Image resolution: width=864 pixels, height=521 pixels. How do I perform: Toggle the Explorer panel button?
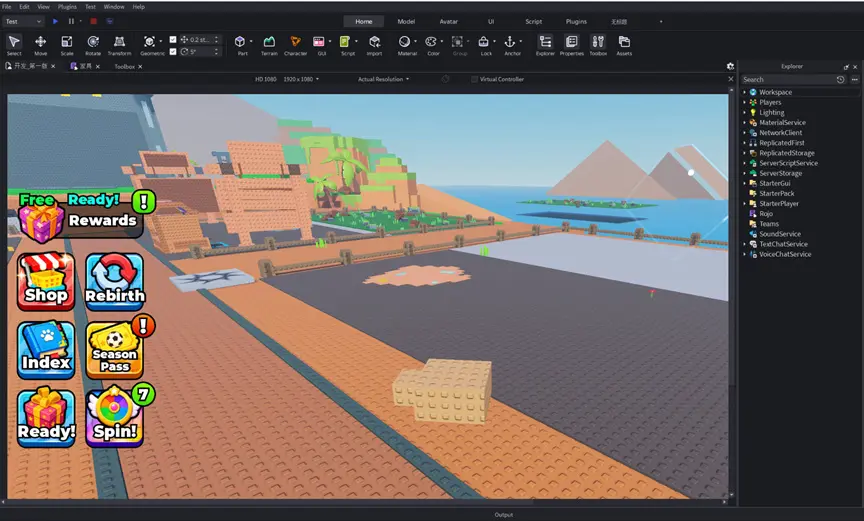pos(545,45)
